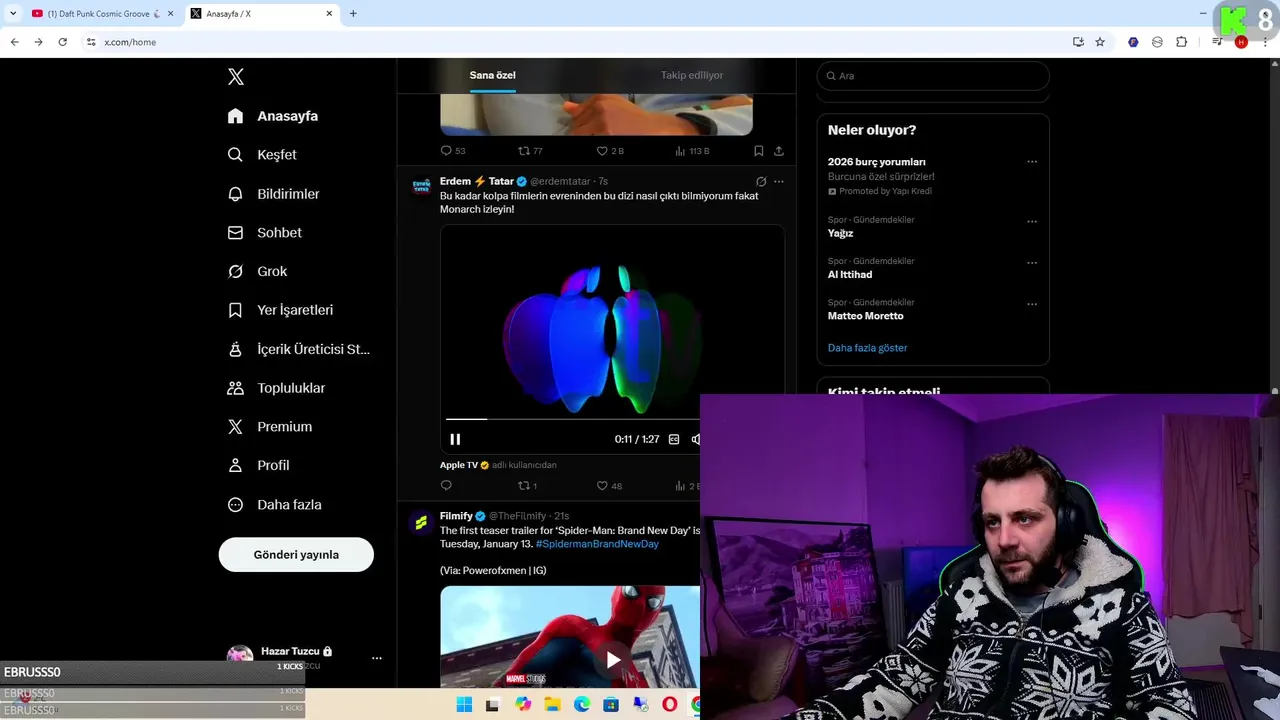Reply to the top post with 53 replies

tap(453, 151)
